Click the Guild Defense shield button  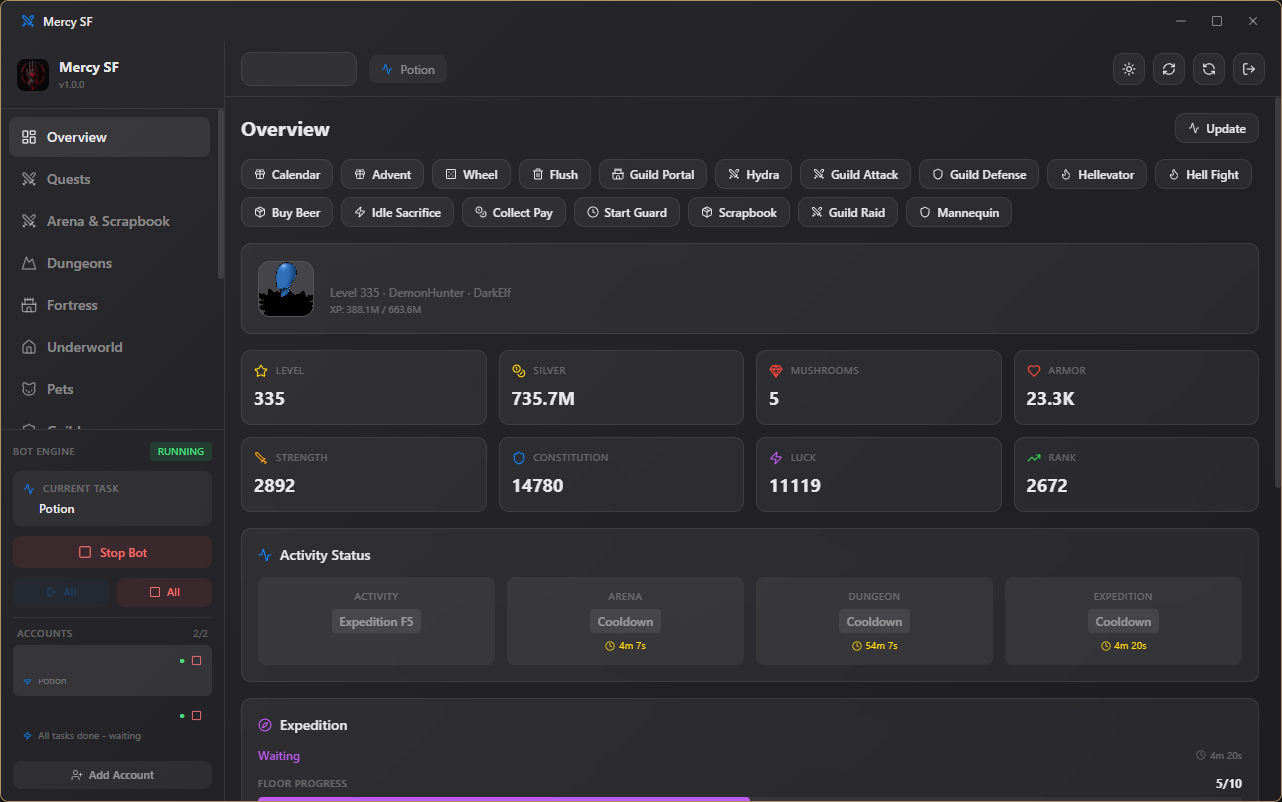pyautogui.click(x=979, y=174)
